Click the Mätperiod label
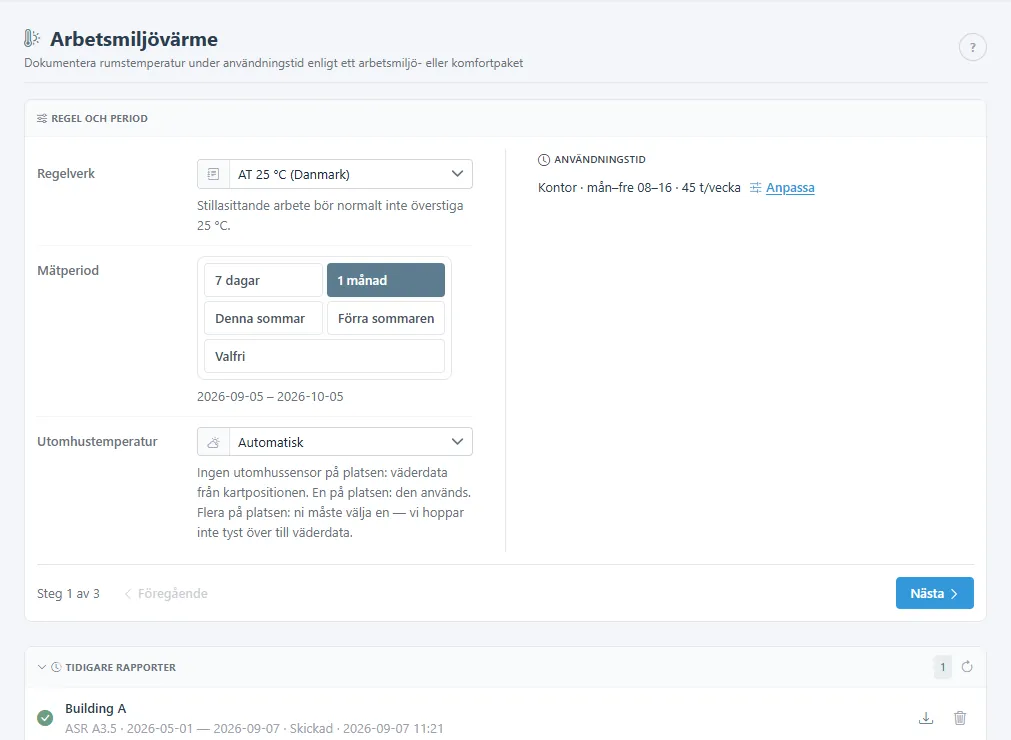This screenshot has height=740, width=1011. (68, 271)
